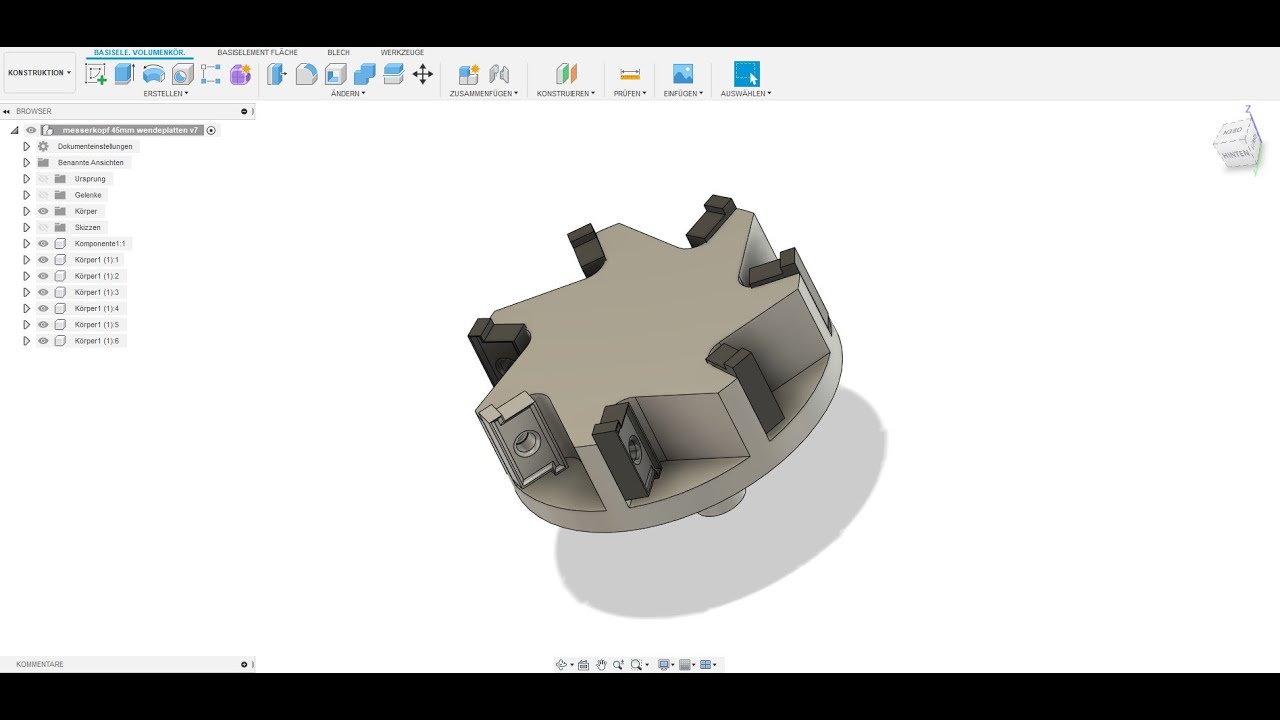The image size is (1280, 720).
Task: Hide Körper1 (1):1
Action: click(x=43, y=260)
